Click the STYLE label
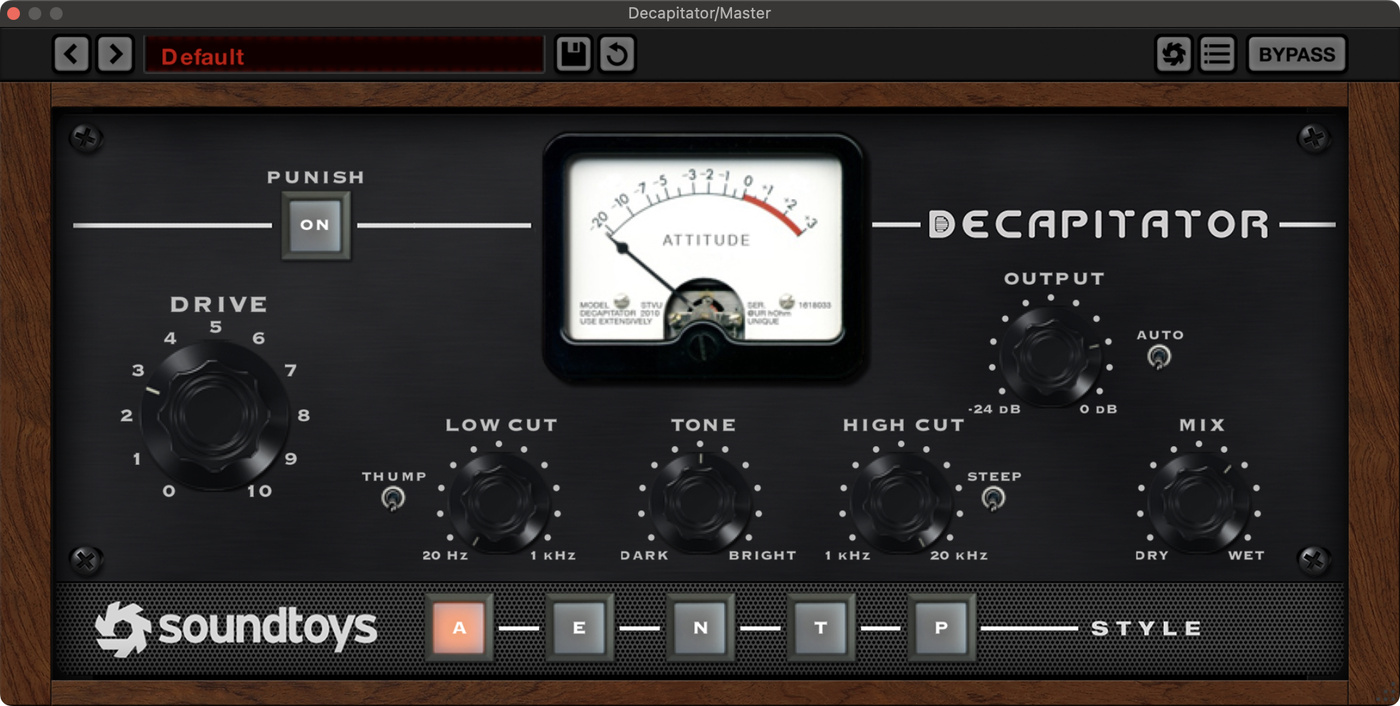Viewport: 1400px width, 706px height. (1146, 629)
